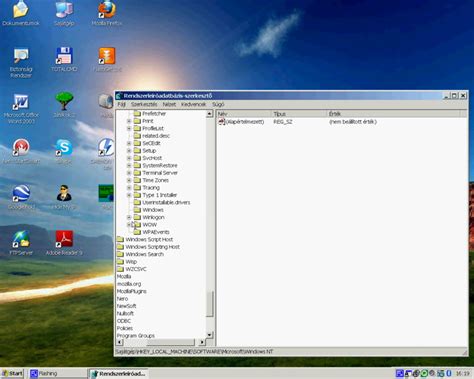Click the tree vertical scrollbar thumb
The image size is (474, 379).
[x=209, y=304]
